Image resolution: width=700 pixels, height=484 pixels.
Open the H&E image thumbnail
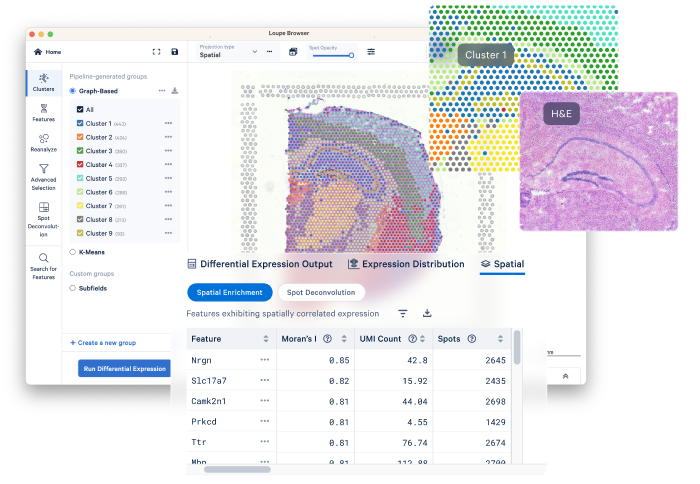coord(599,161)
